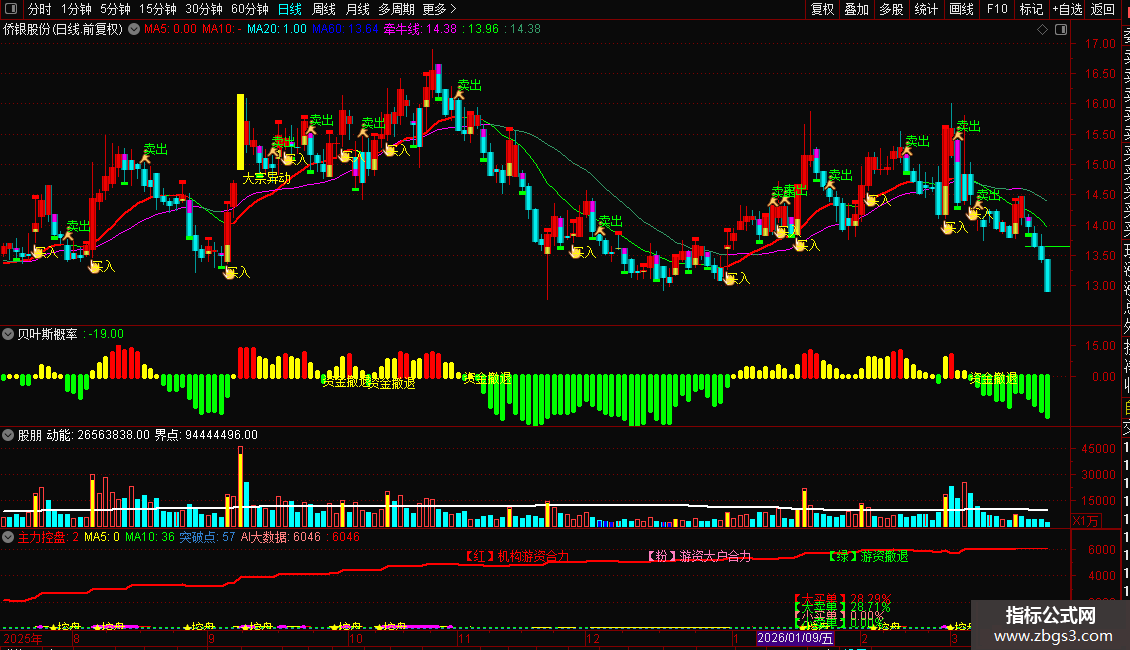Click the MA20: 1.00 readout
The height and width of the screenshot is (650, 1130).
[277, 29]
